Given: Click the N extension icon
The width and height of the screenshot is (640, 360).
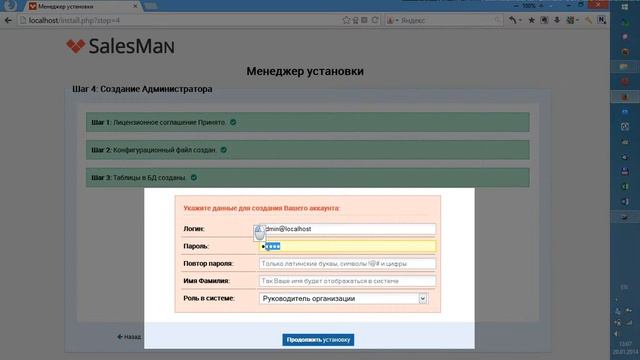Looking at the screenshot, I should (x=601, y=20).
